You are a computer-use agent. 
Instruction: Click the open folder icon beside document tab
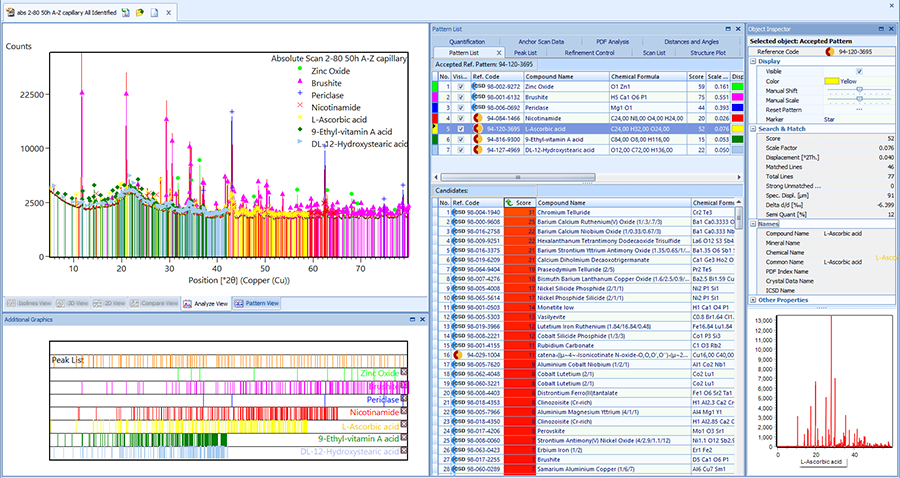click(x=138, y=10)
